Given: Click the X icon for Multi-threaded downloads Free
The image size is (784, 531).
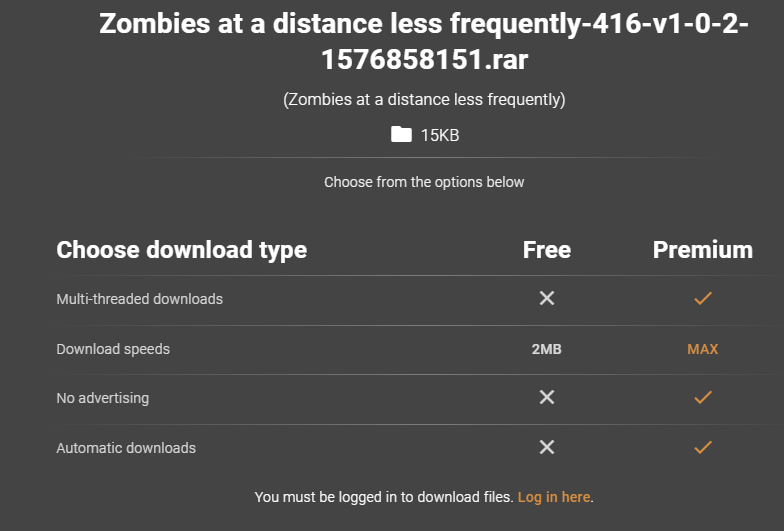Looking at the screenshot, I should tap(547, 298).
